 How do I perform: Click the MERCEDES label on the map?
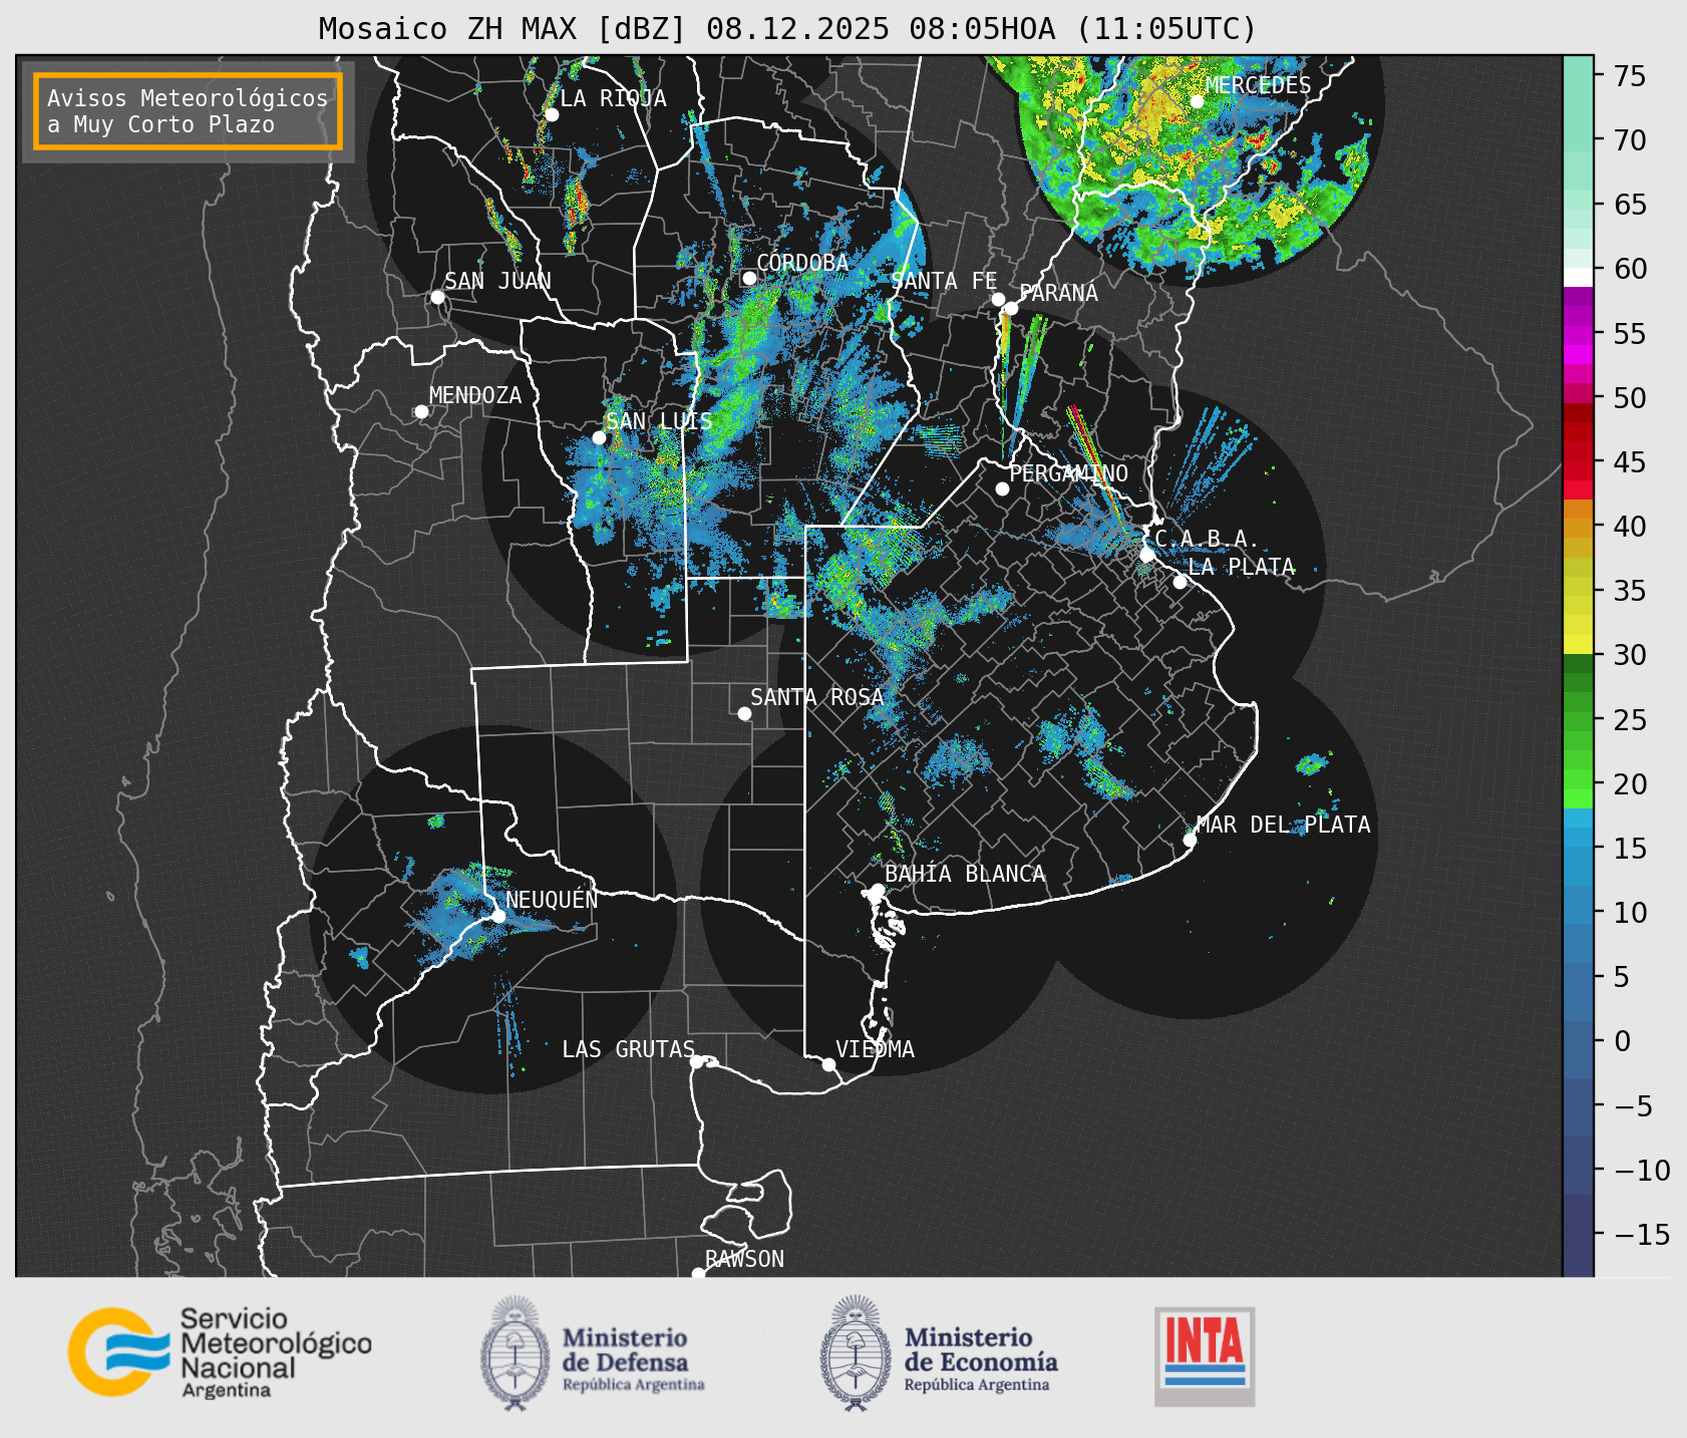point(1258,85)
